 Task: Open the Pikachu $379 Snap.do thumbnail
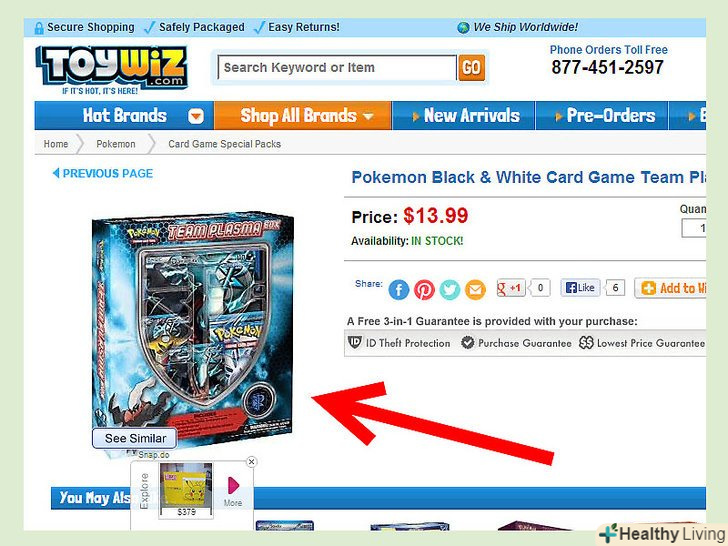pyautogui.click(x=186, y=490)
